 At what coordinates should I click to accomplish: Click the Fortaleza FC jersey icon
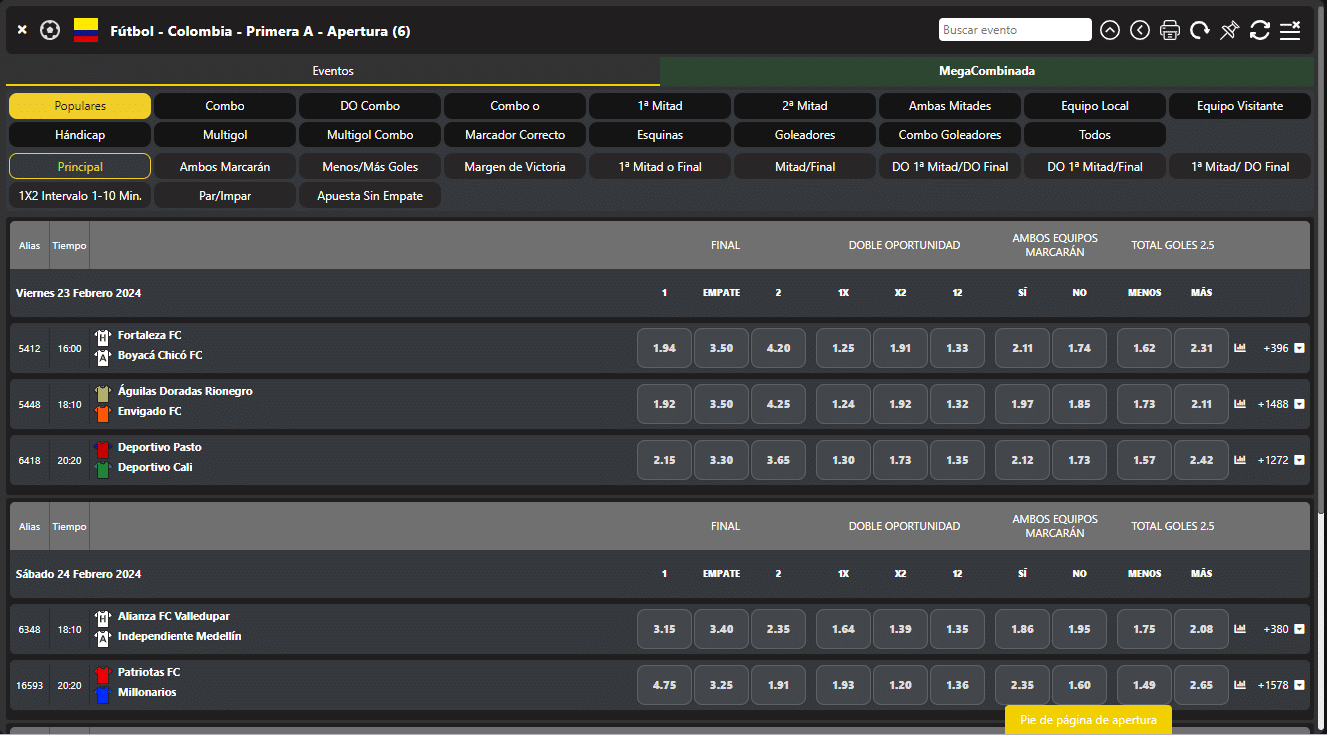tap(102, 337)
